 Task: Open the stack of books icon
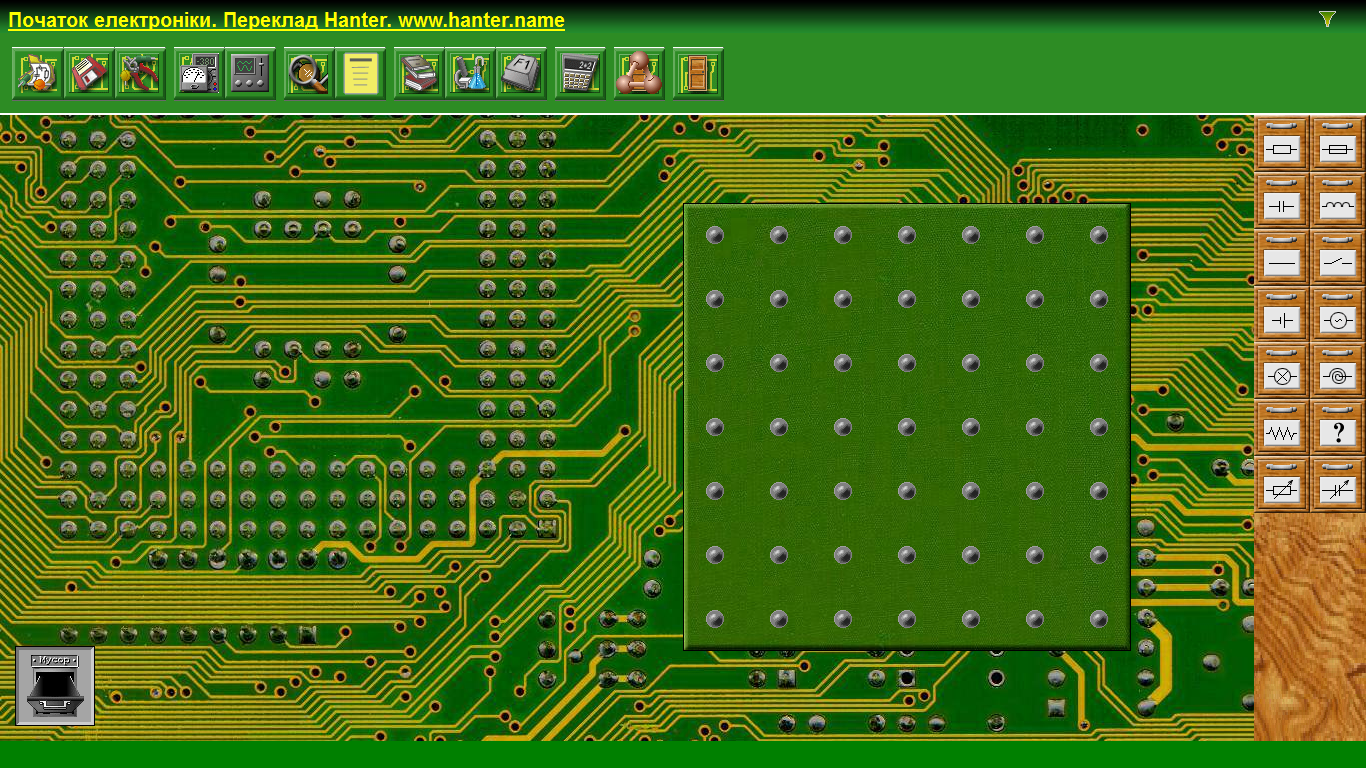(x=419, y=74)
